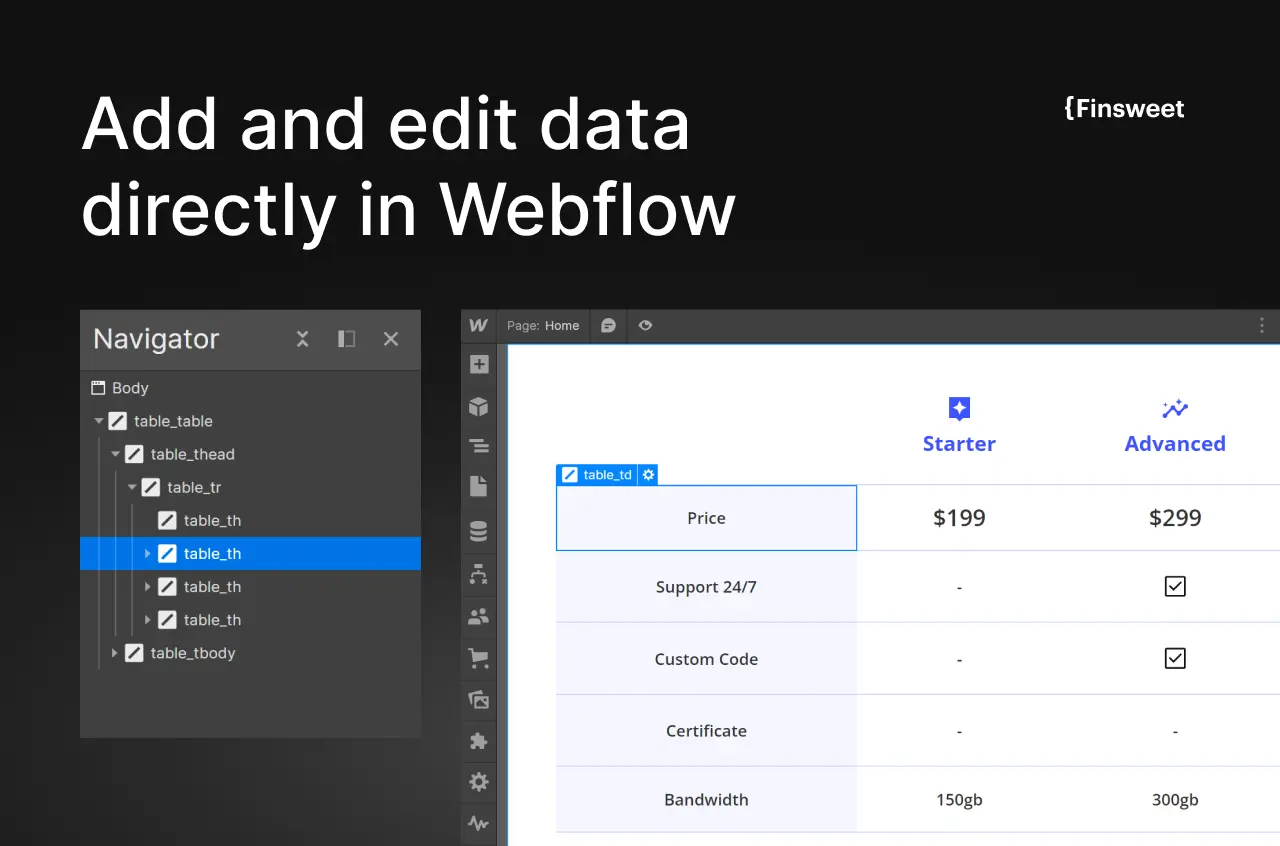
Task: Click the Starter column heading
Action: coord(959,444)
